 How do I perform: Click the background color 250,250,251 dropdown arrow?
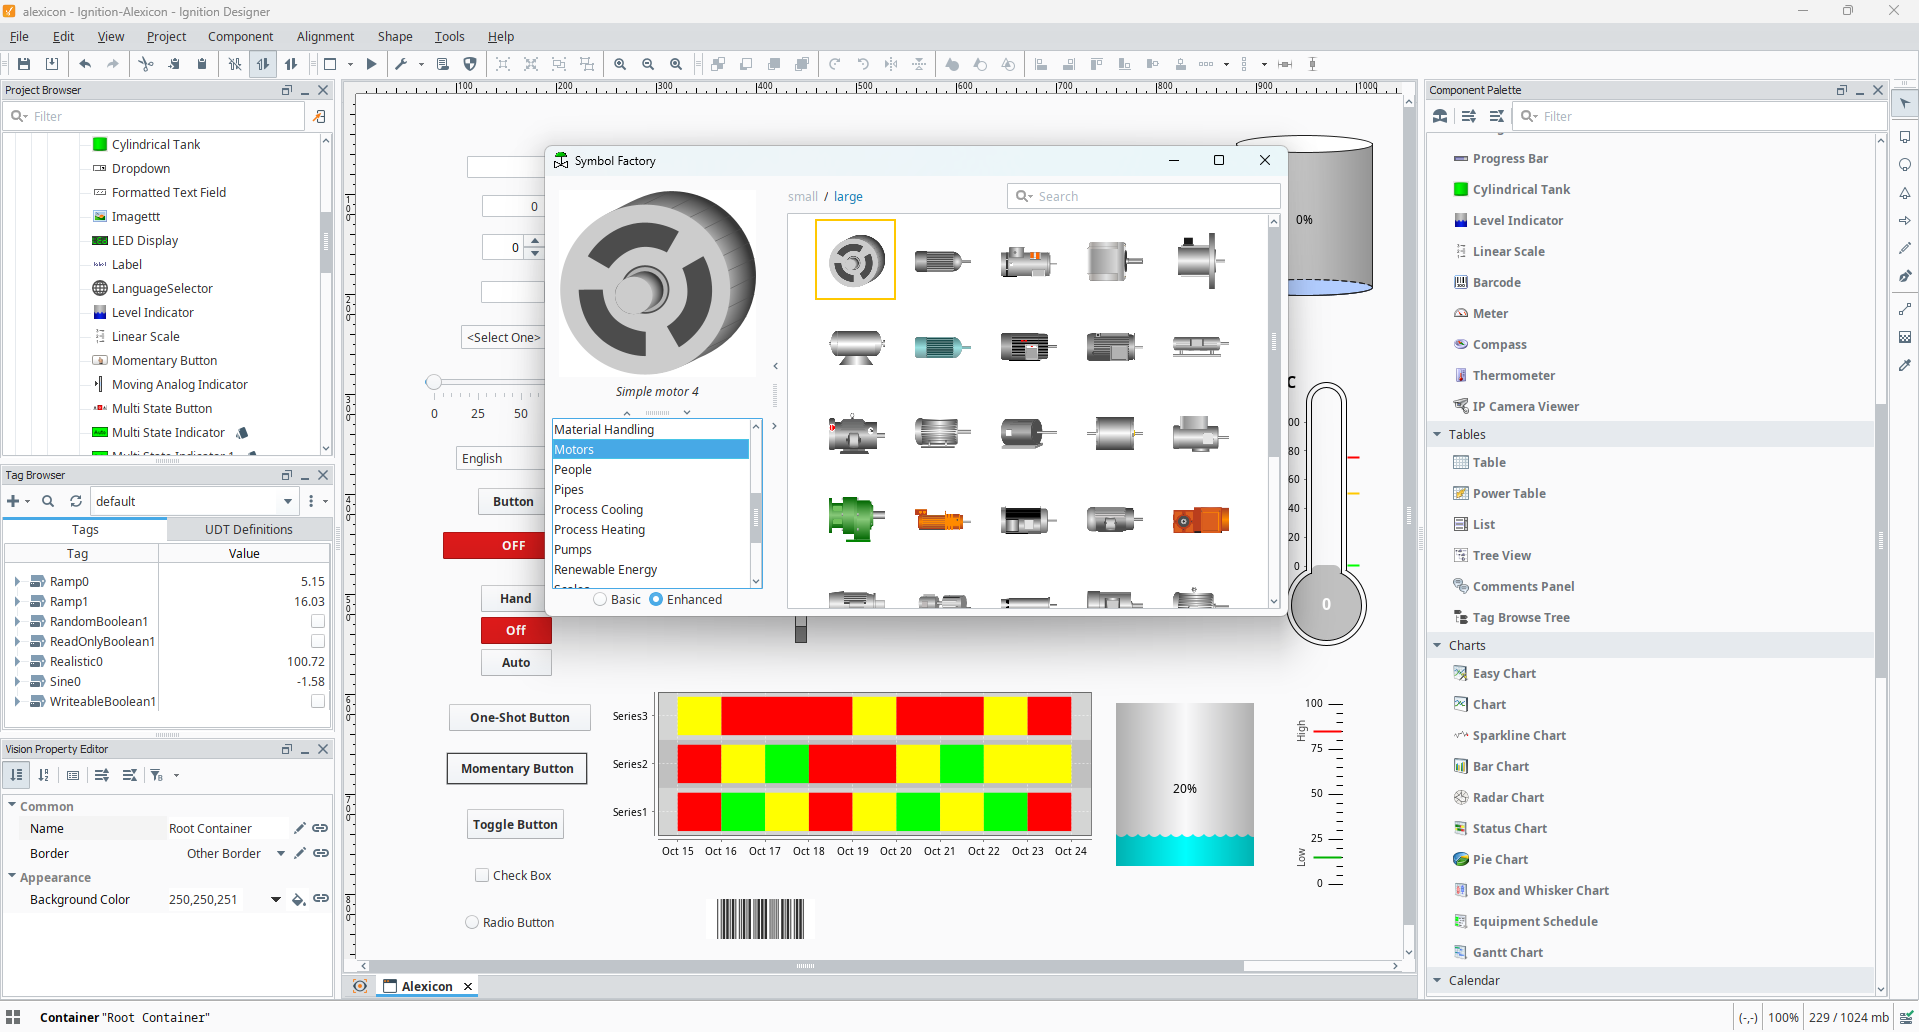coord(276,899)
